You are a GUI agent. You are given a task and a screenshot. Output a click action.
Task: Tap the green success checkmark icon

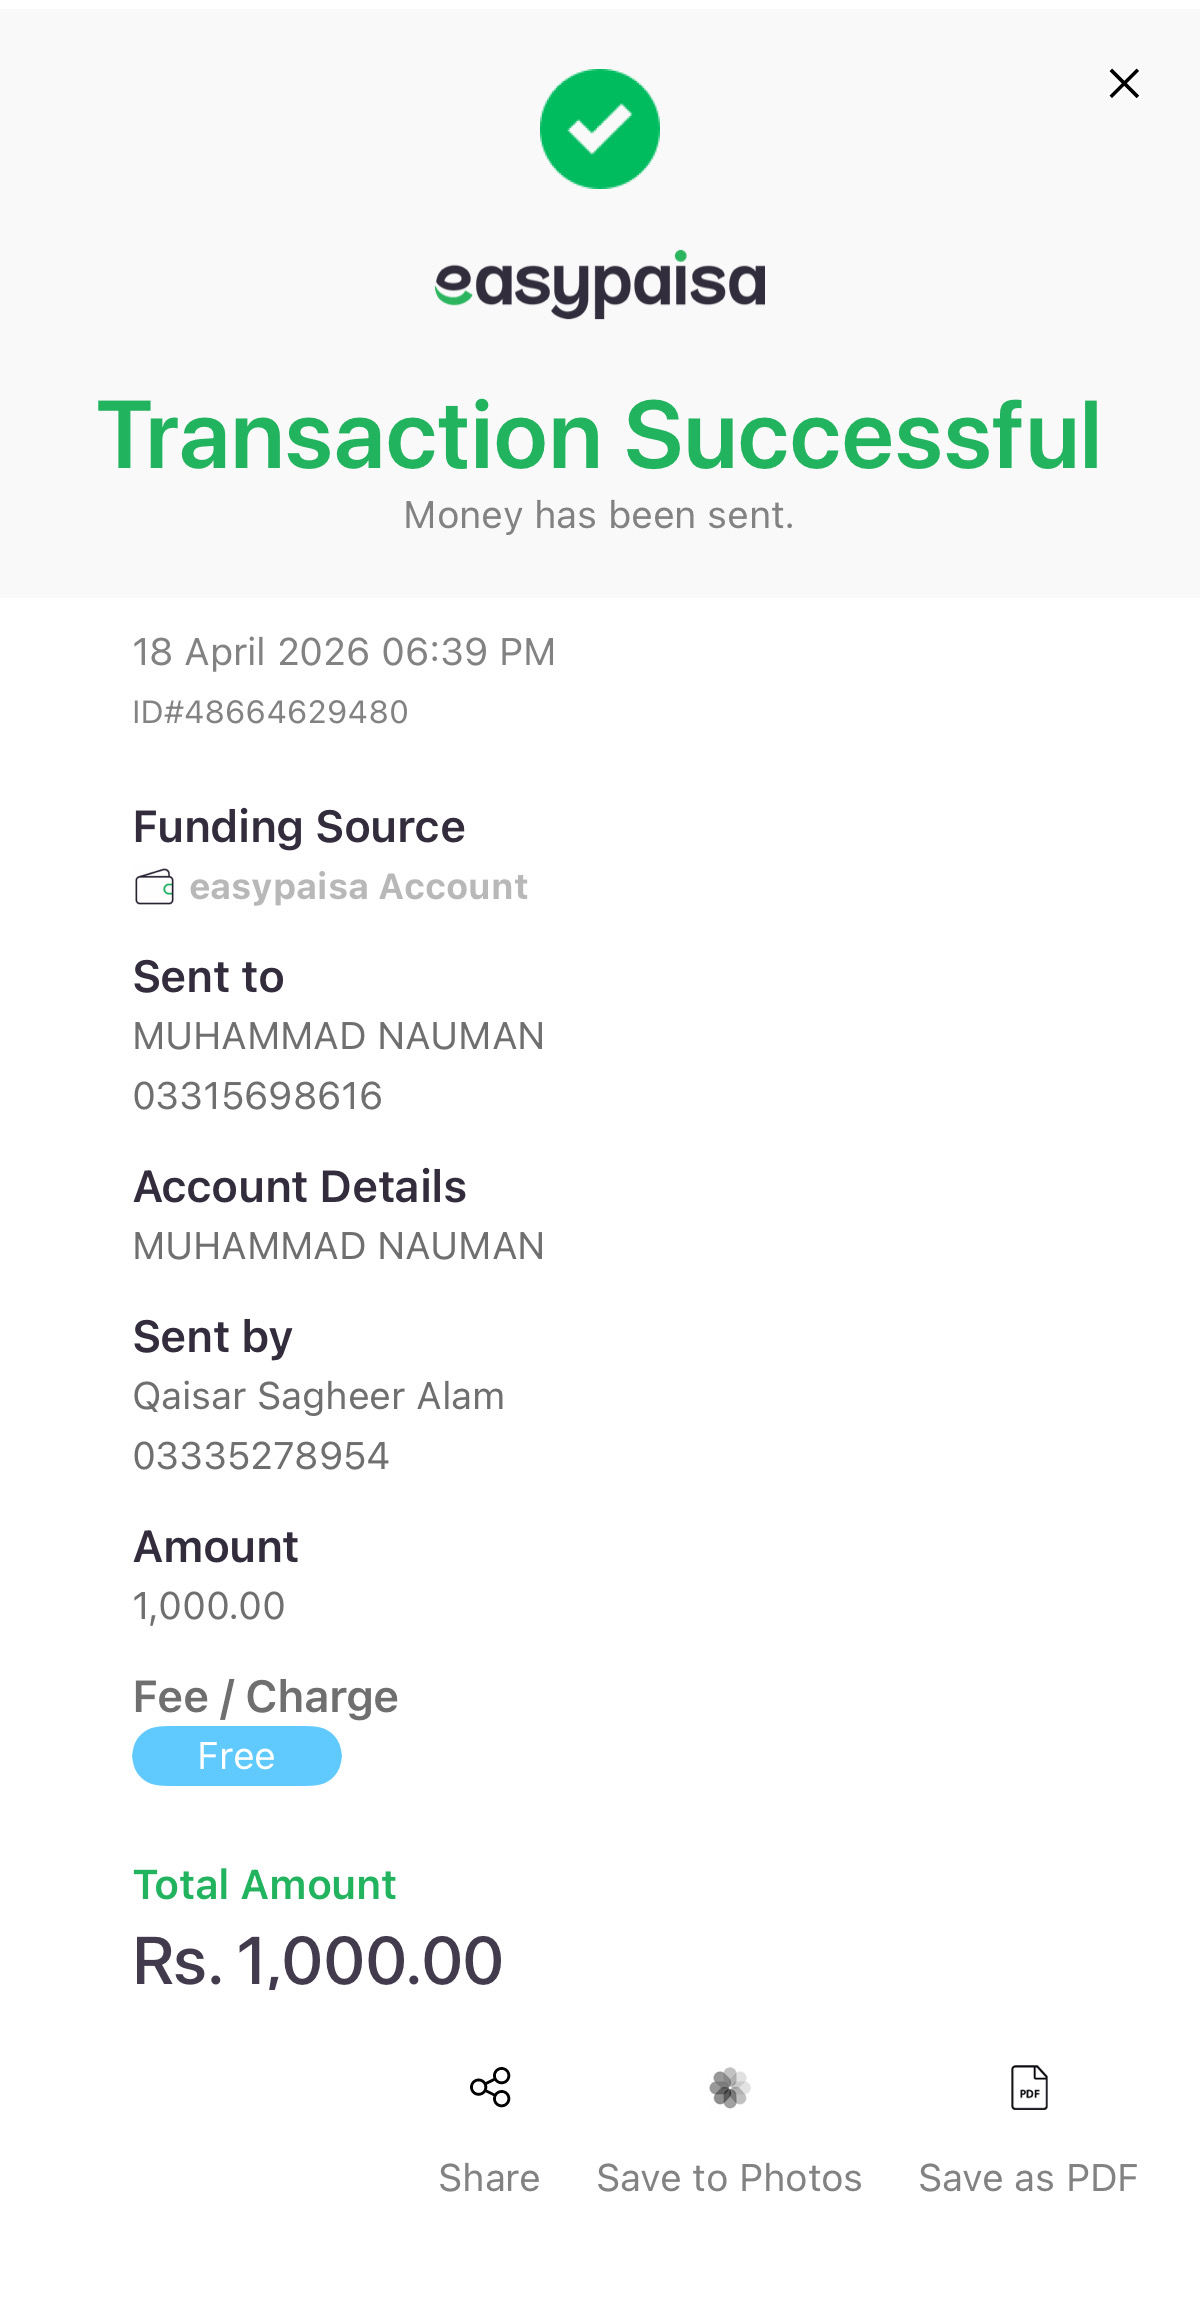pos(600,129)
